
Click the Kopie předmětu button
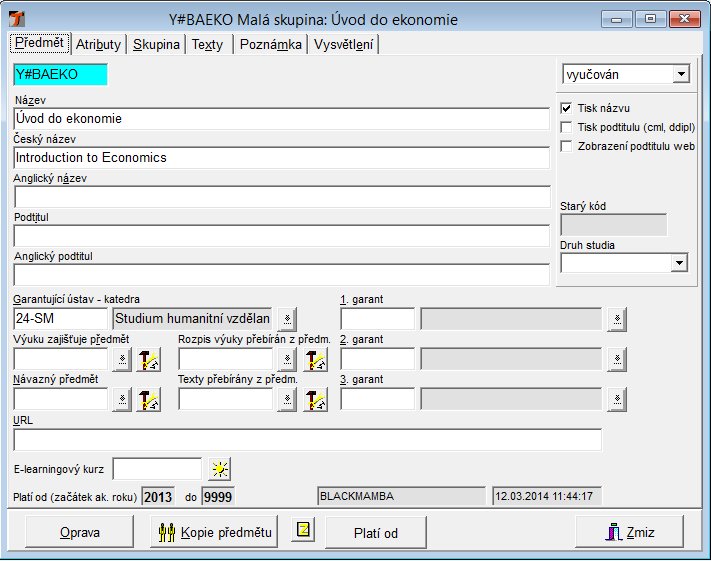tap(214, 532)
